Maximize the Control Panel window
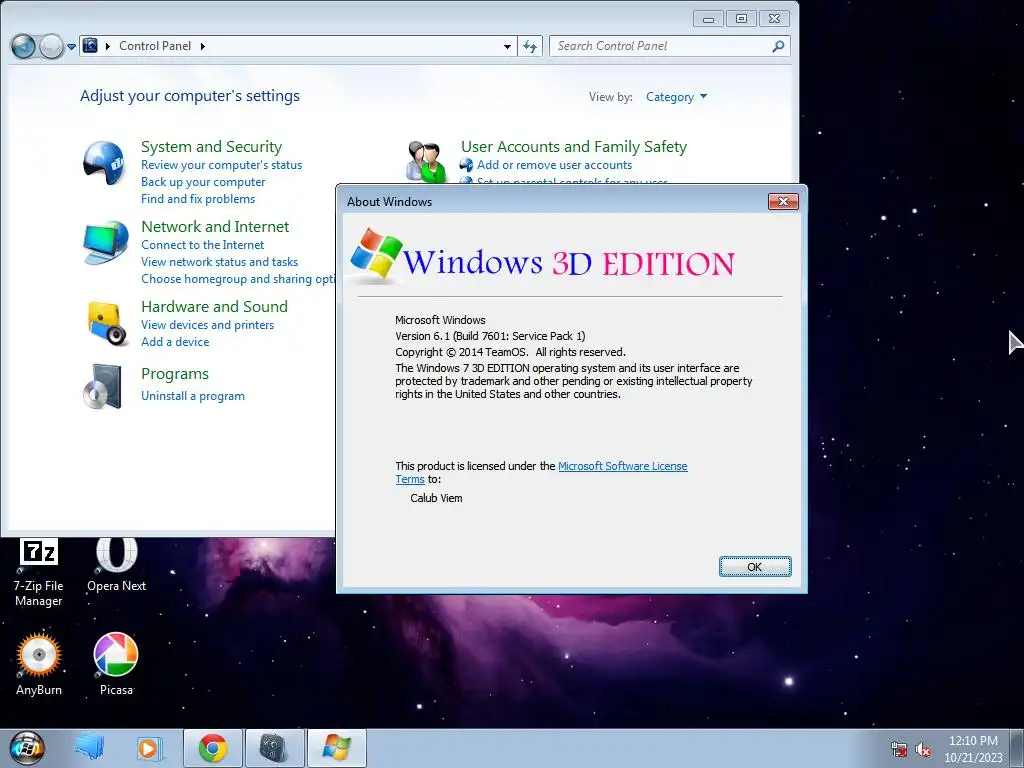1024x768 pixels. (x=741, y=19)
